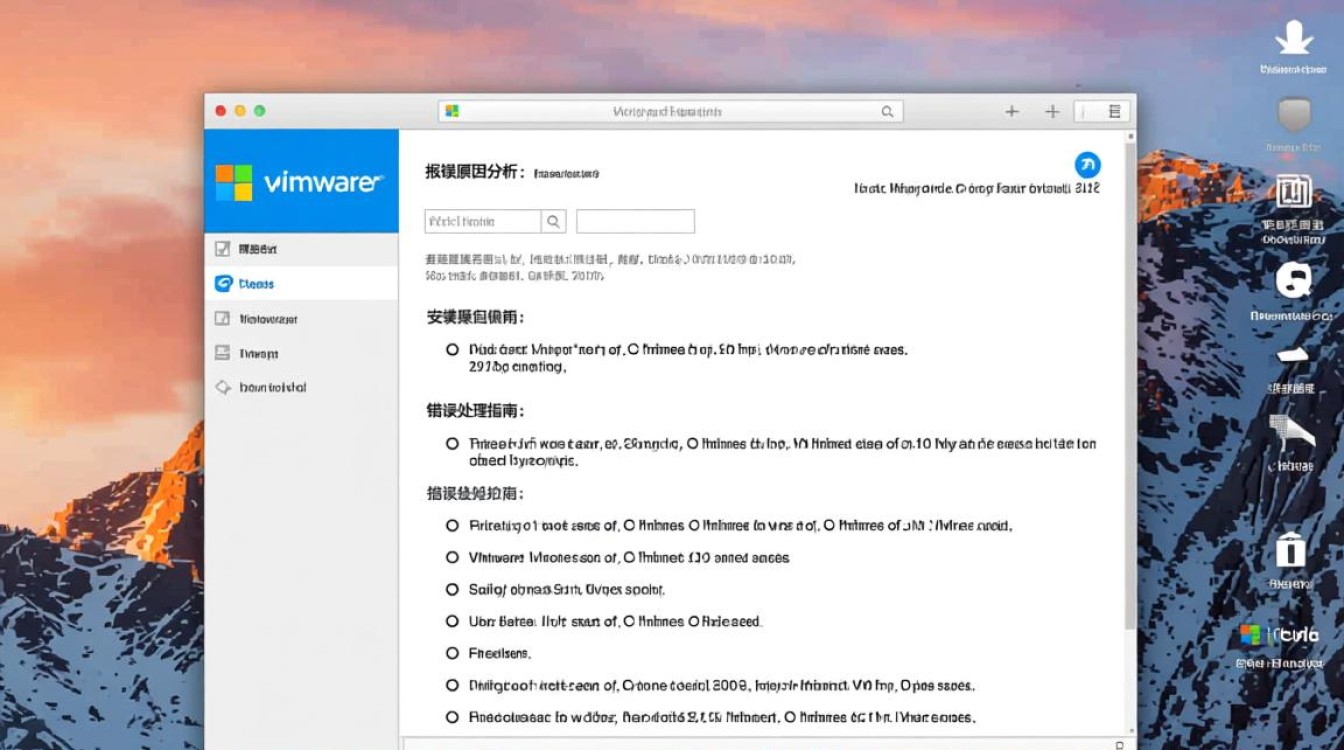This screenshot has width=1344, height=750.
Task: Click the first plus button in the title bar
Action: [1012, 112]
